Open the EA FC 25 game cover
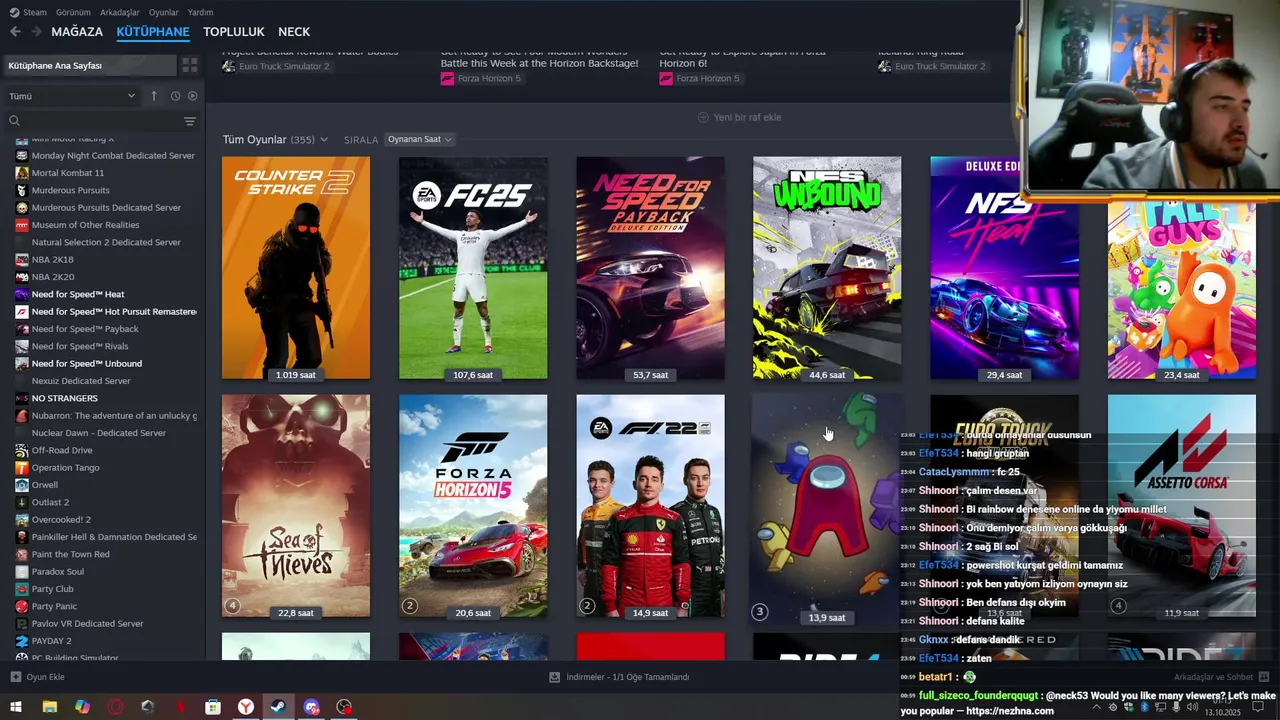The height and width of the screenshot is (720, 1280). coord(473,268)
